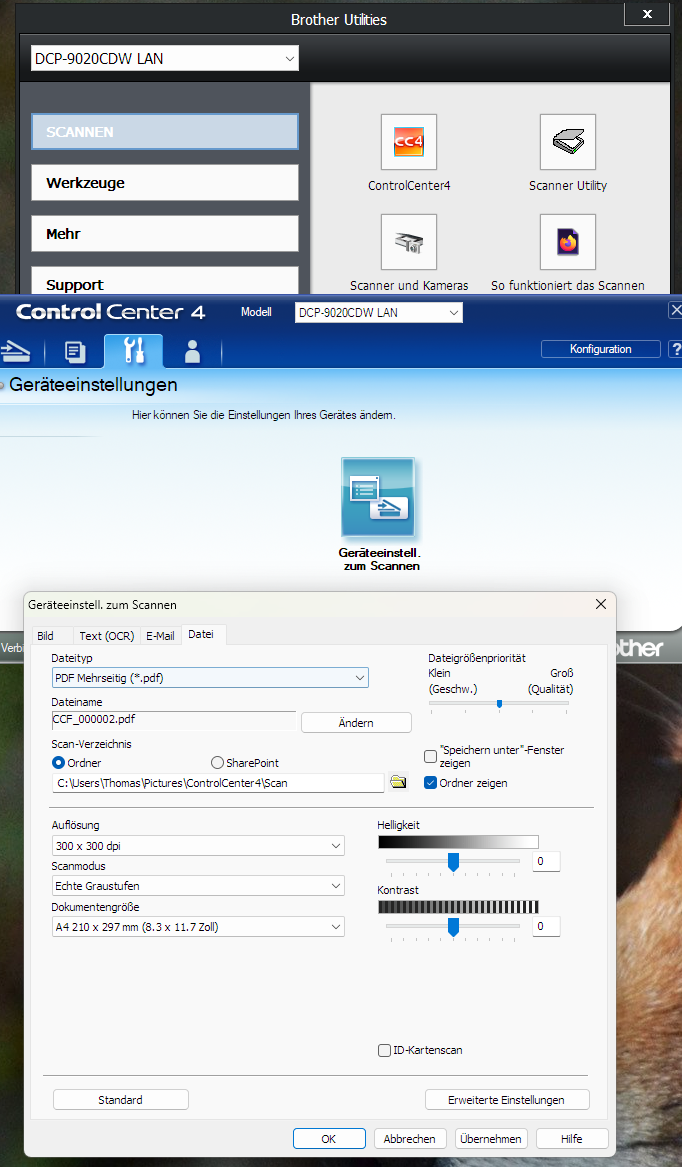
Task: Click the Kontrast value box
Action: click(546, 926)
